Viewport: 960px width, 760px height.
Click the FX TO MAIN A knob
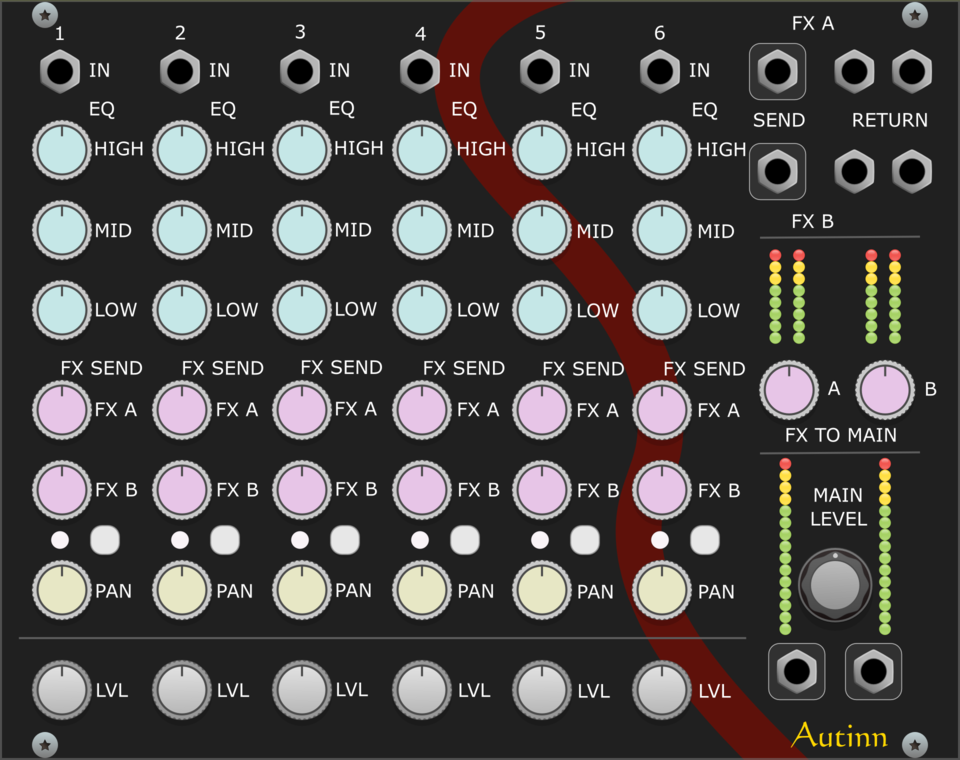(789, 389)
